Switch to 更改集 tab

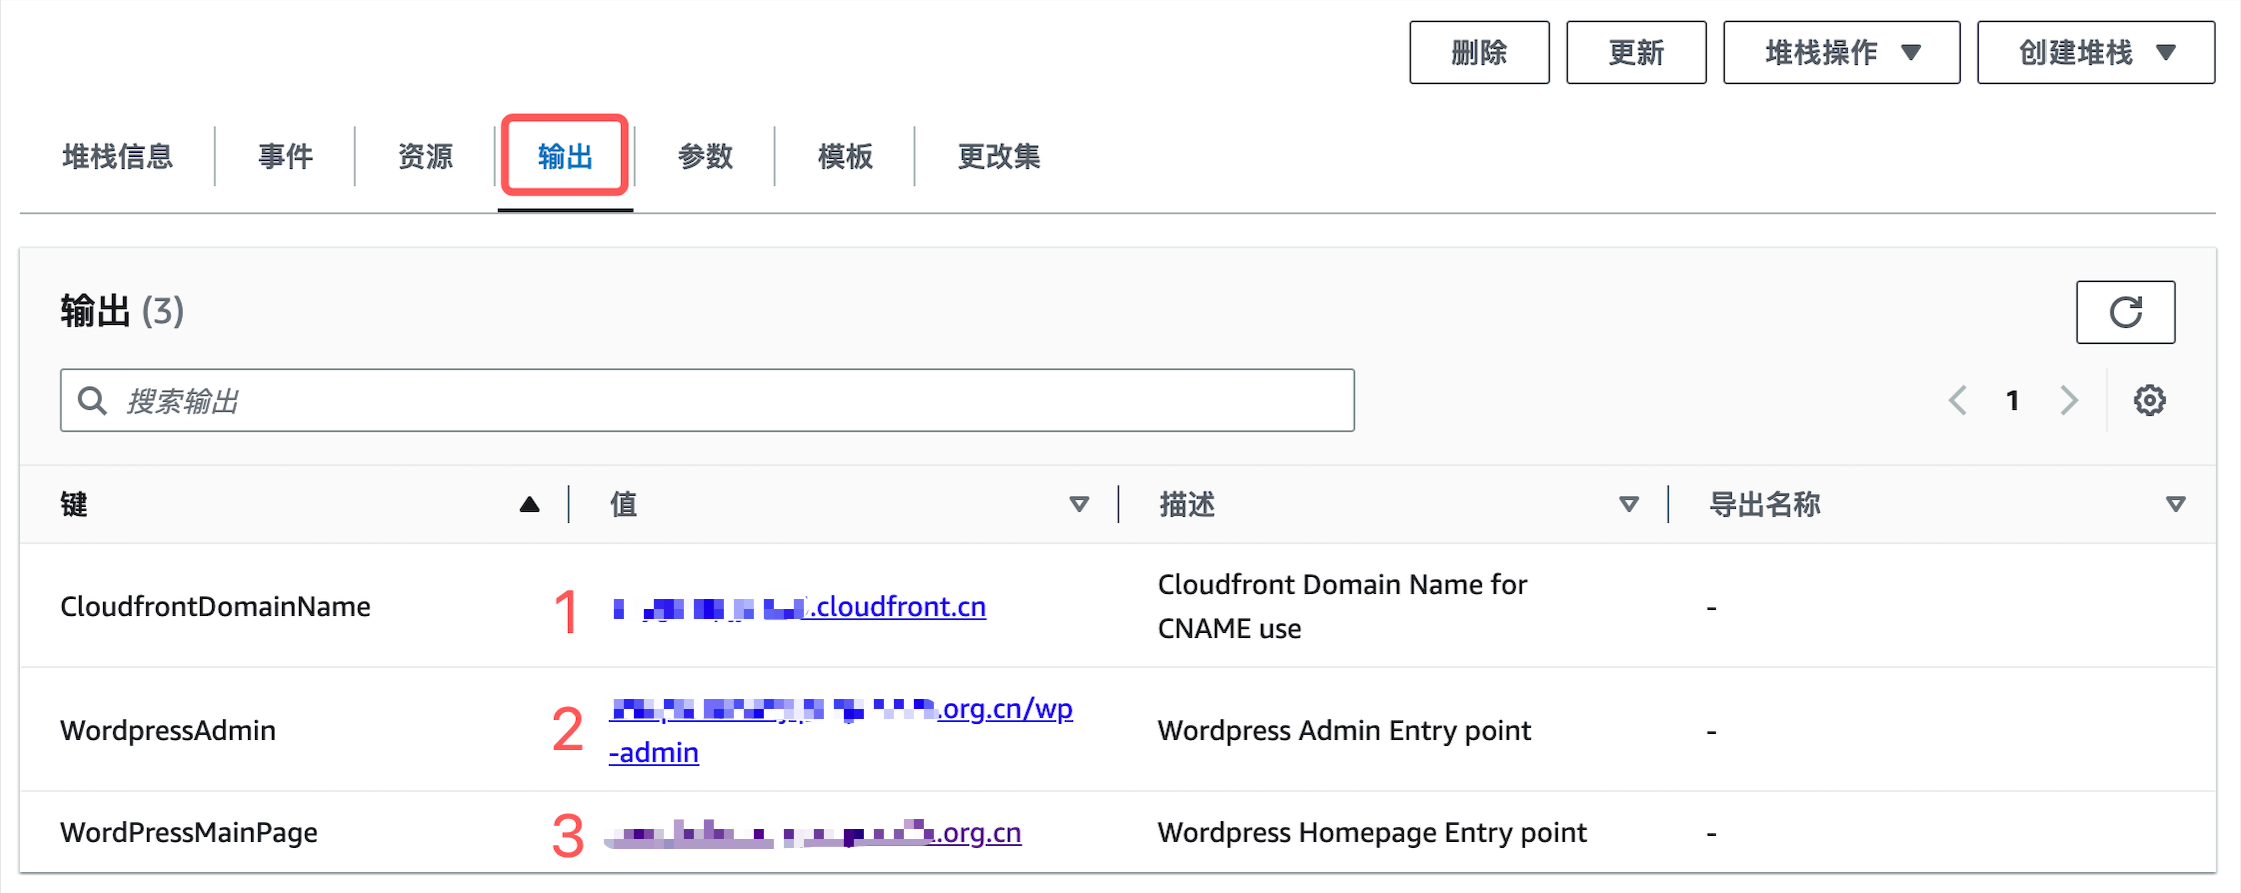[x=999, y=157]
